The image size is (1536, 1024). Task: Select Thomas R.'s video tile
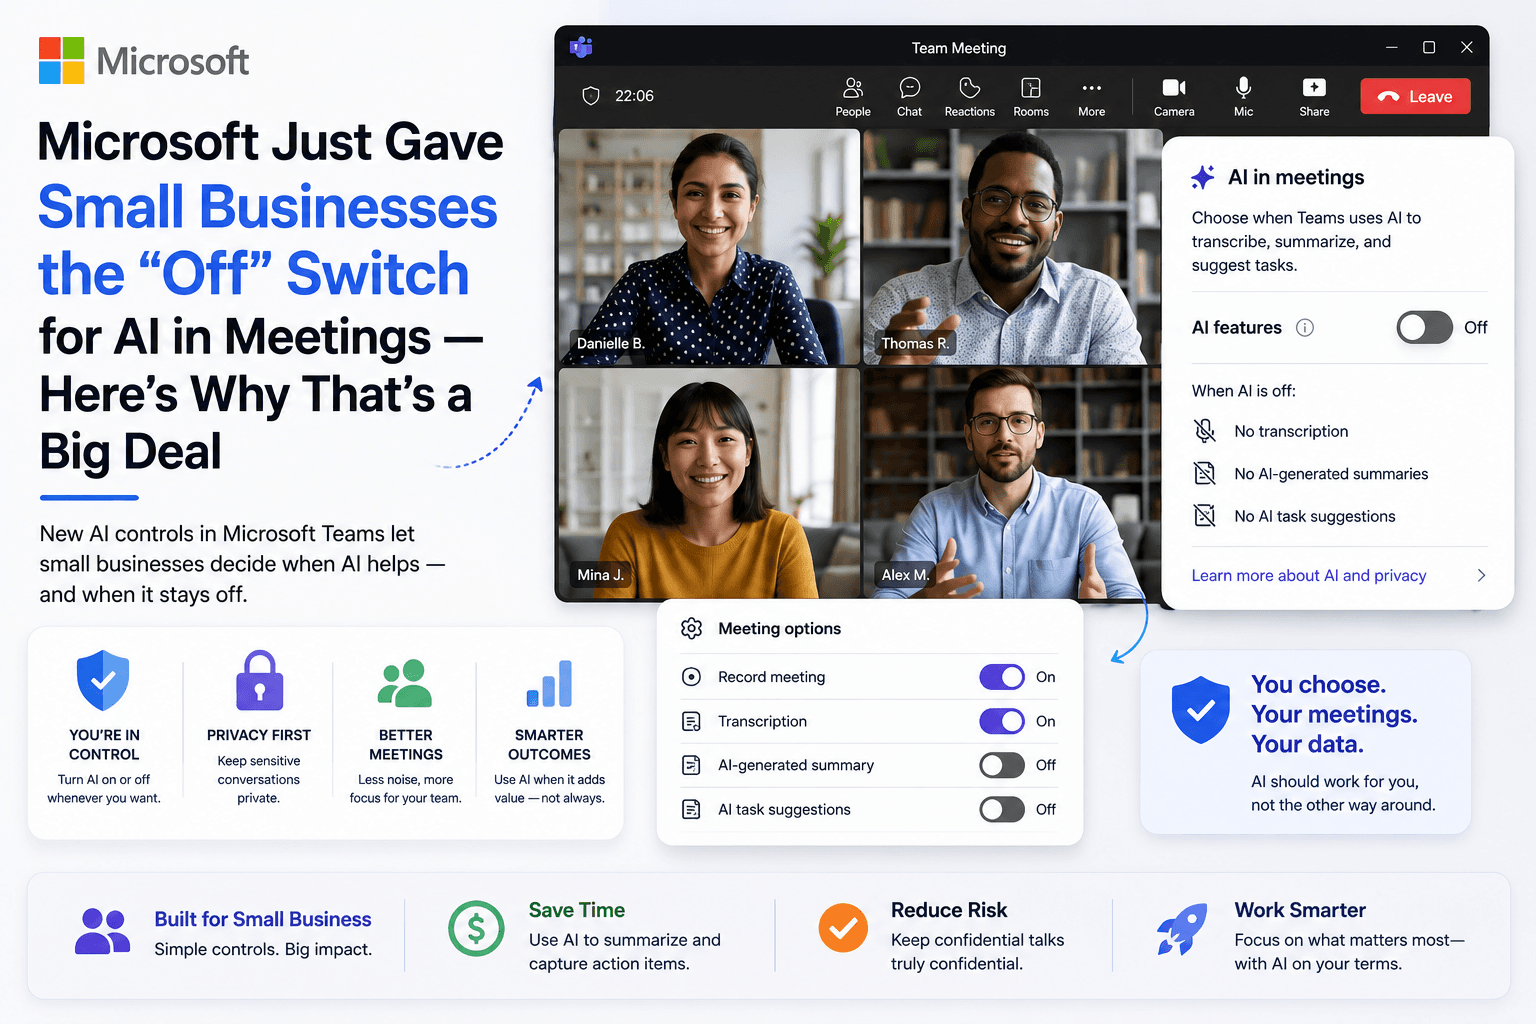click(x=1012, y=247)
